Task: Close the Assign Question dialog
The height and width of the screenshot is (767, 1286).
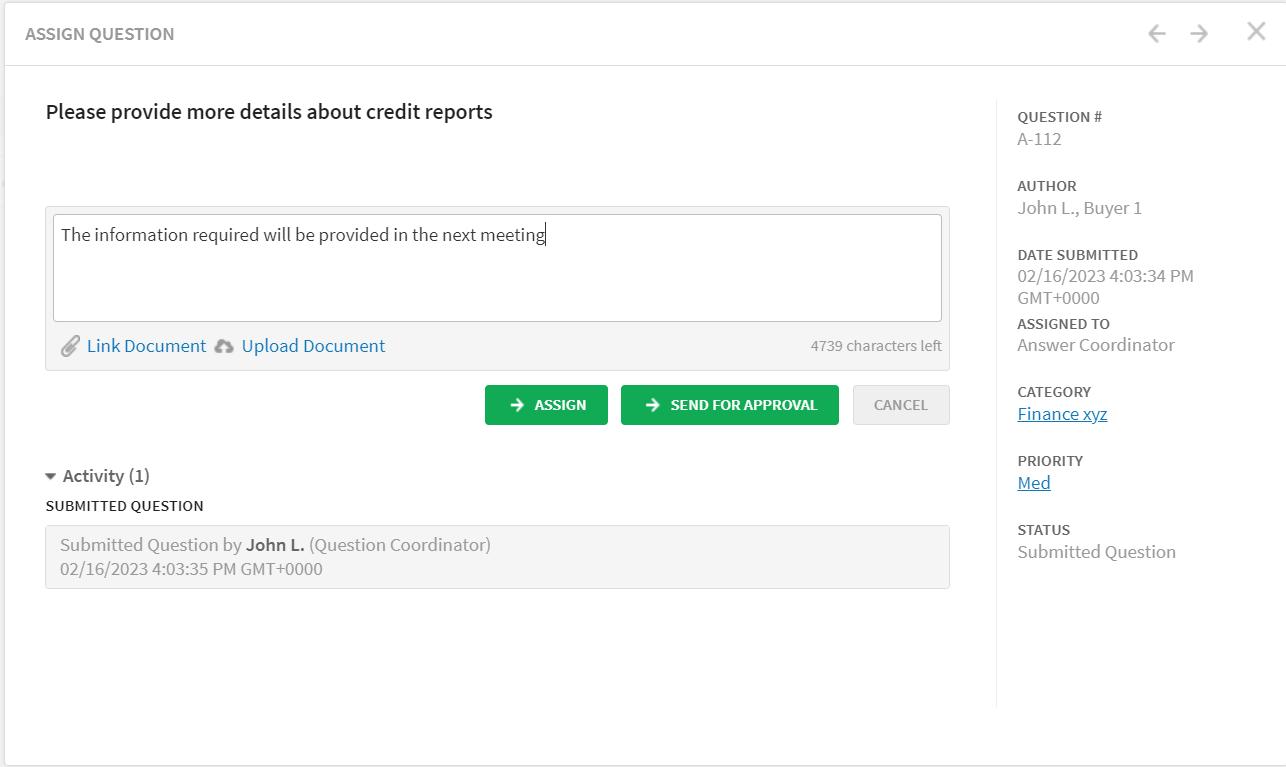Action: [x=1256, y=32]
